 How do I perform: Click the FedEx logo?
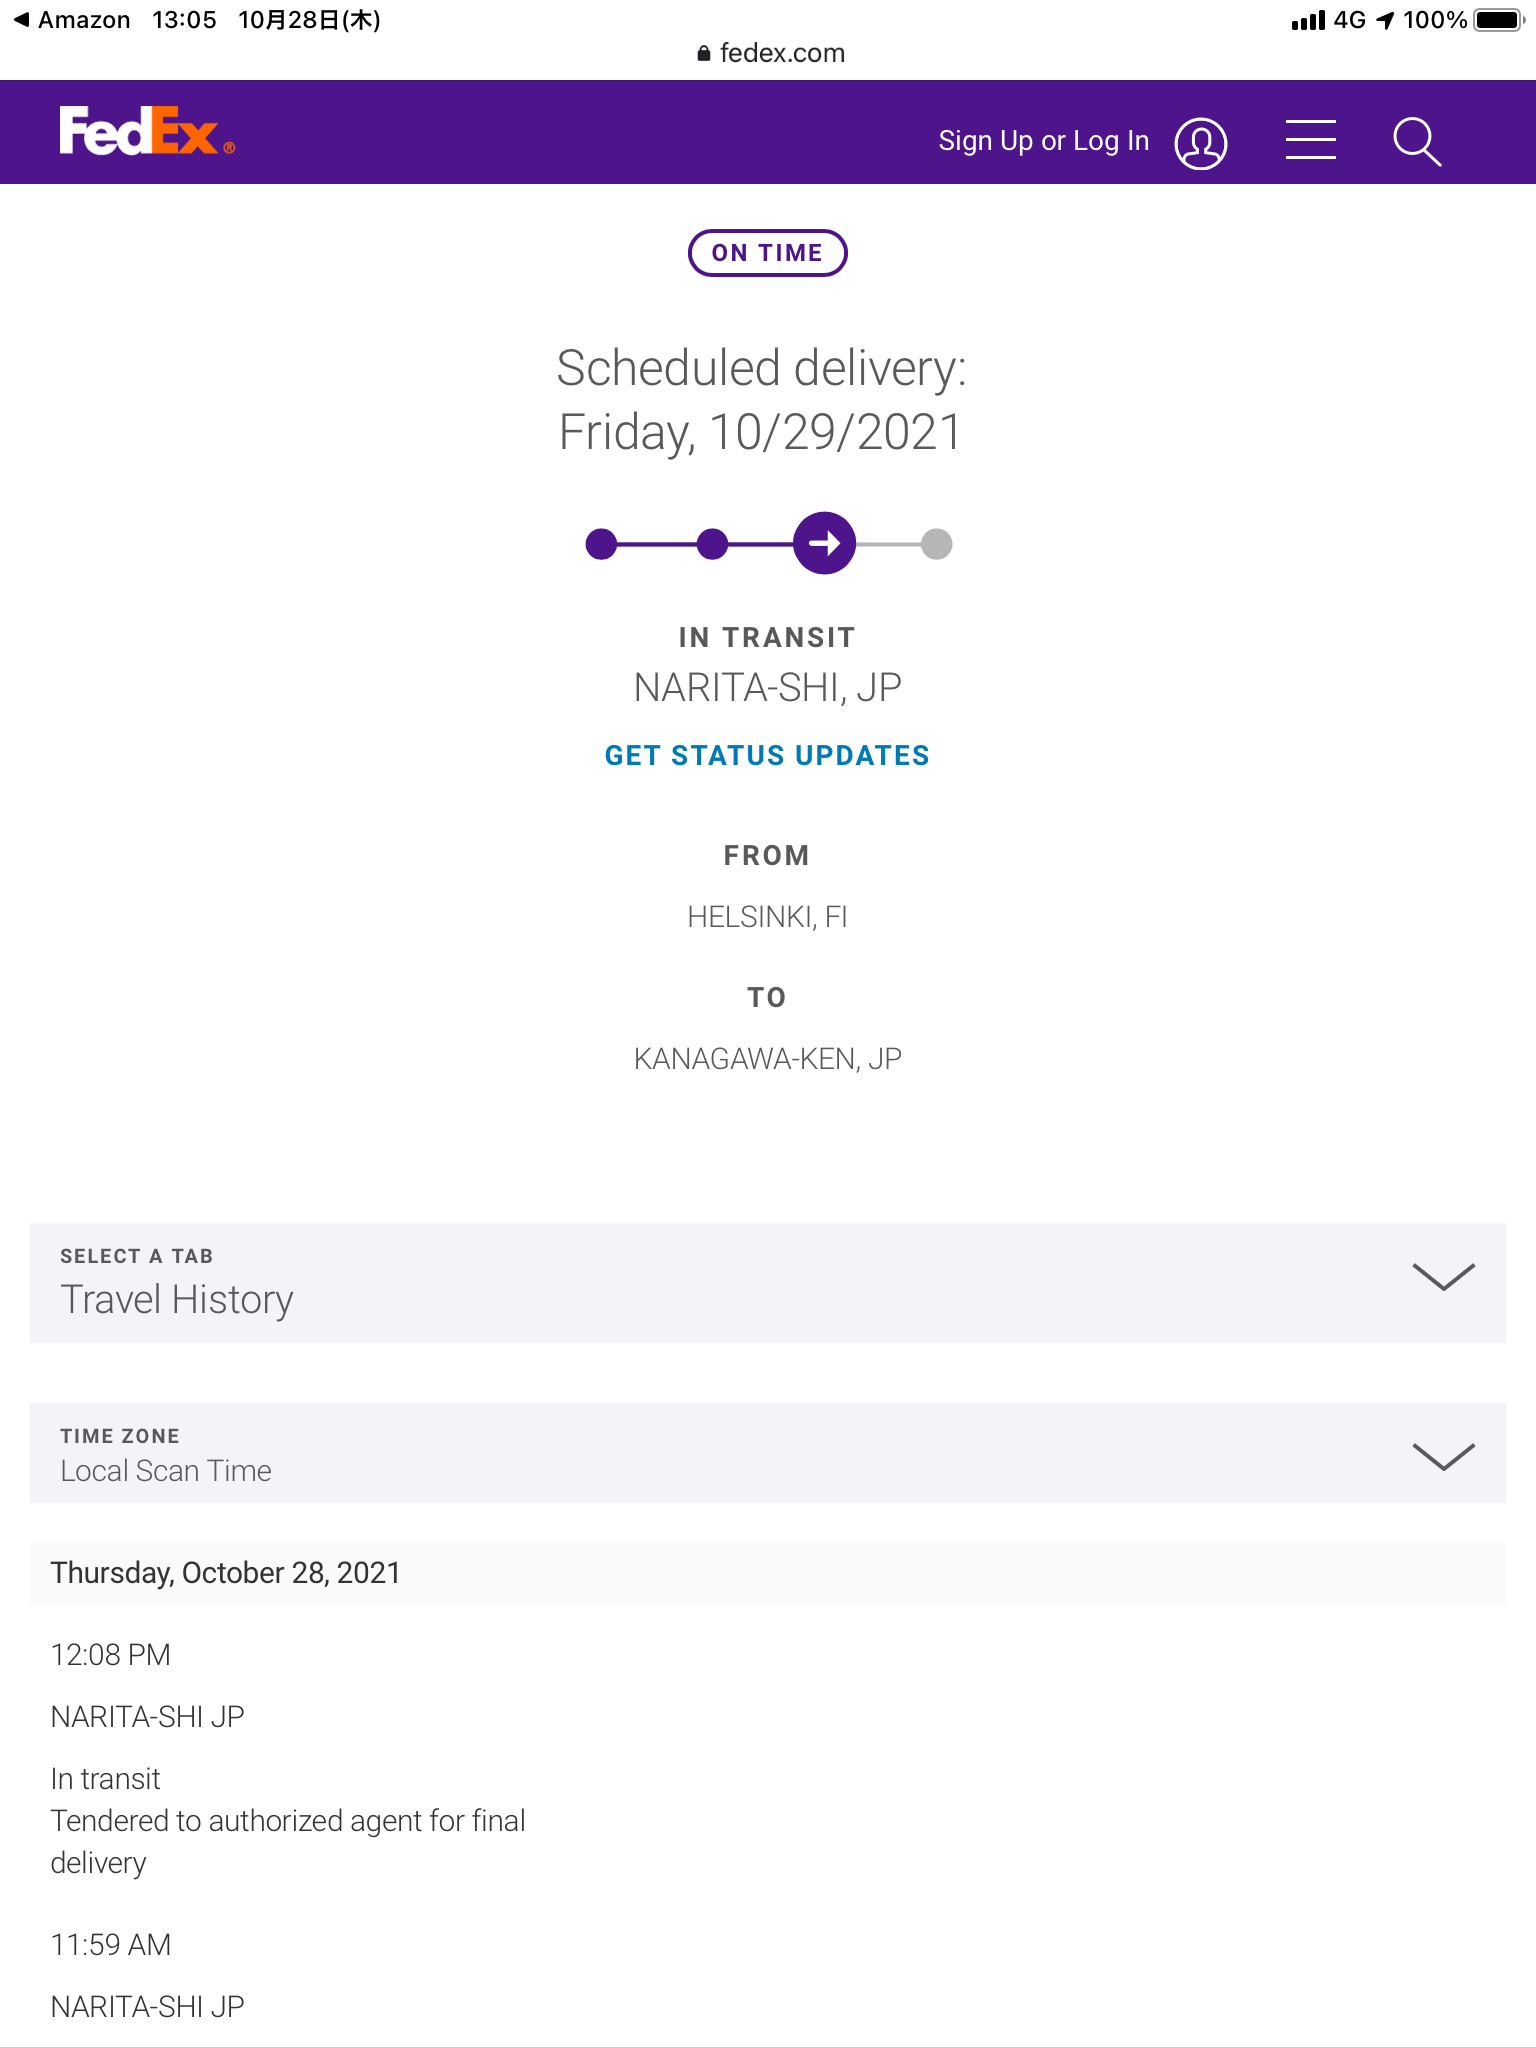pyautogui.click(x=146, y=132)
